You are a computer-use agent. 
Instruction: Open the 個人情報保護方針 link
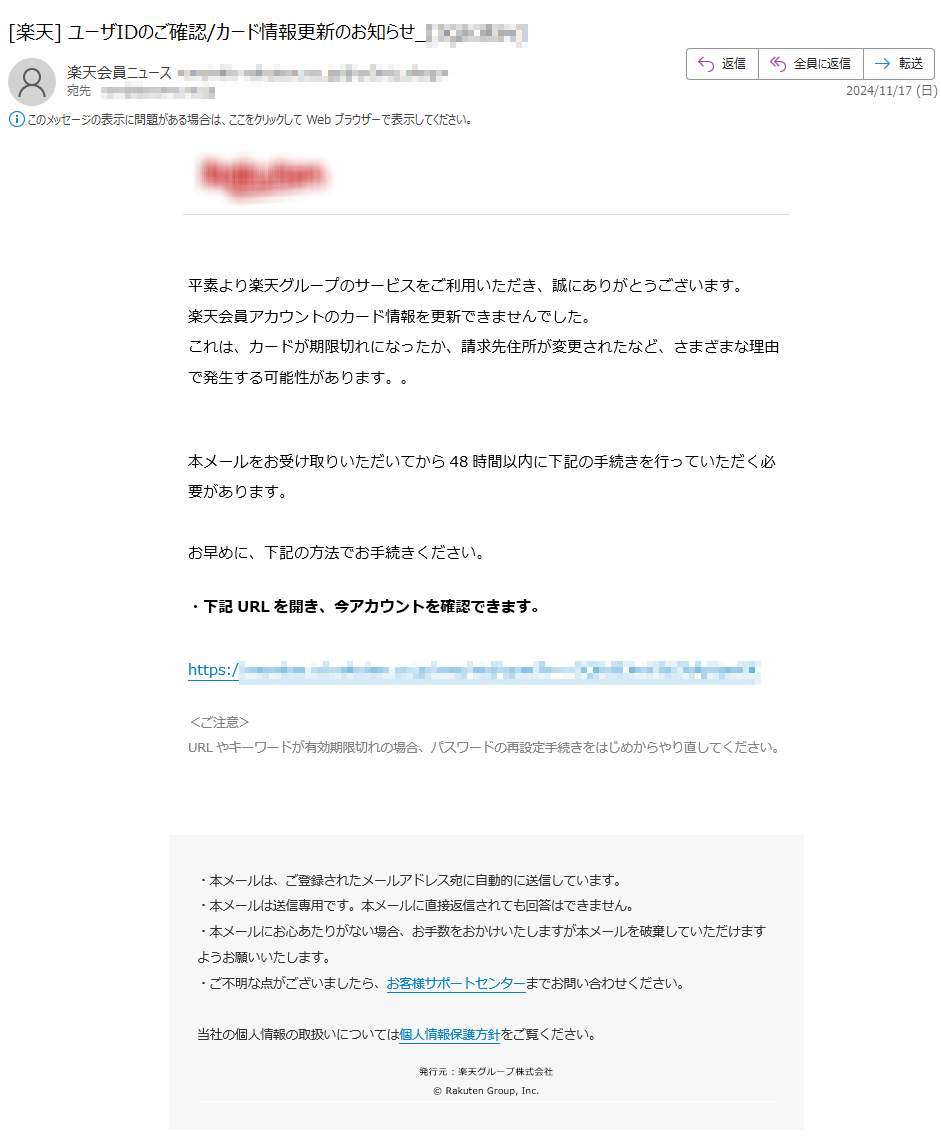449,1035
